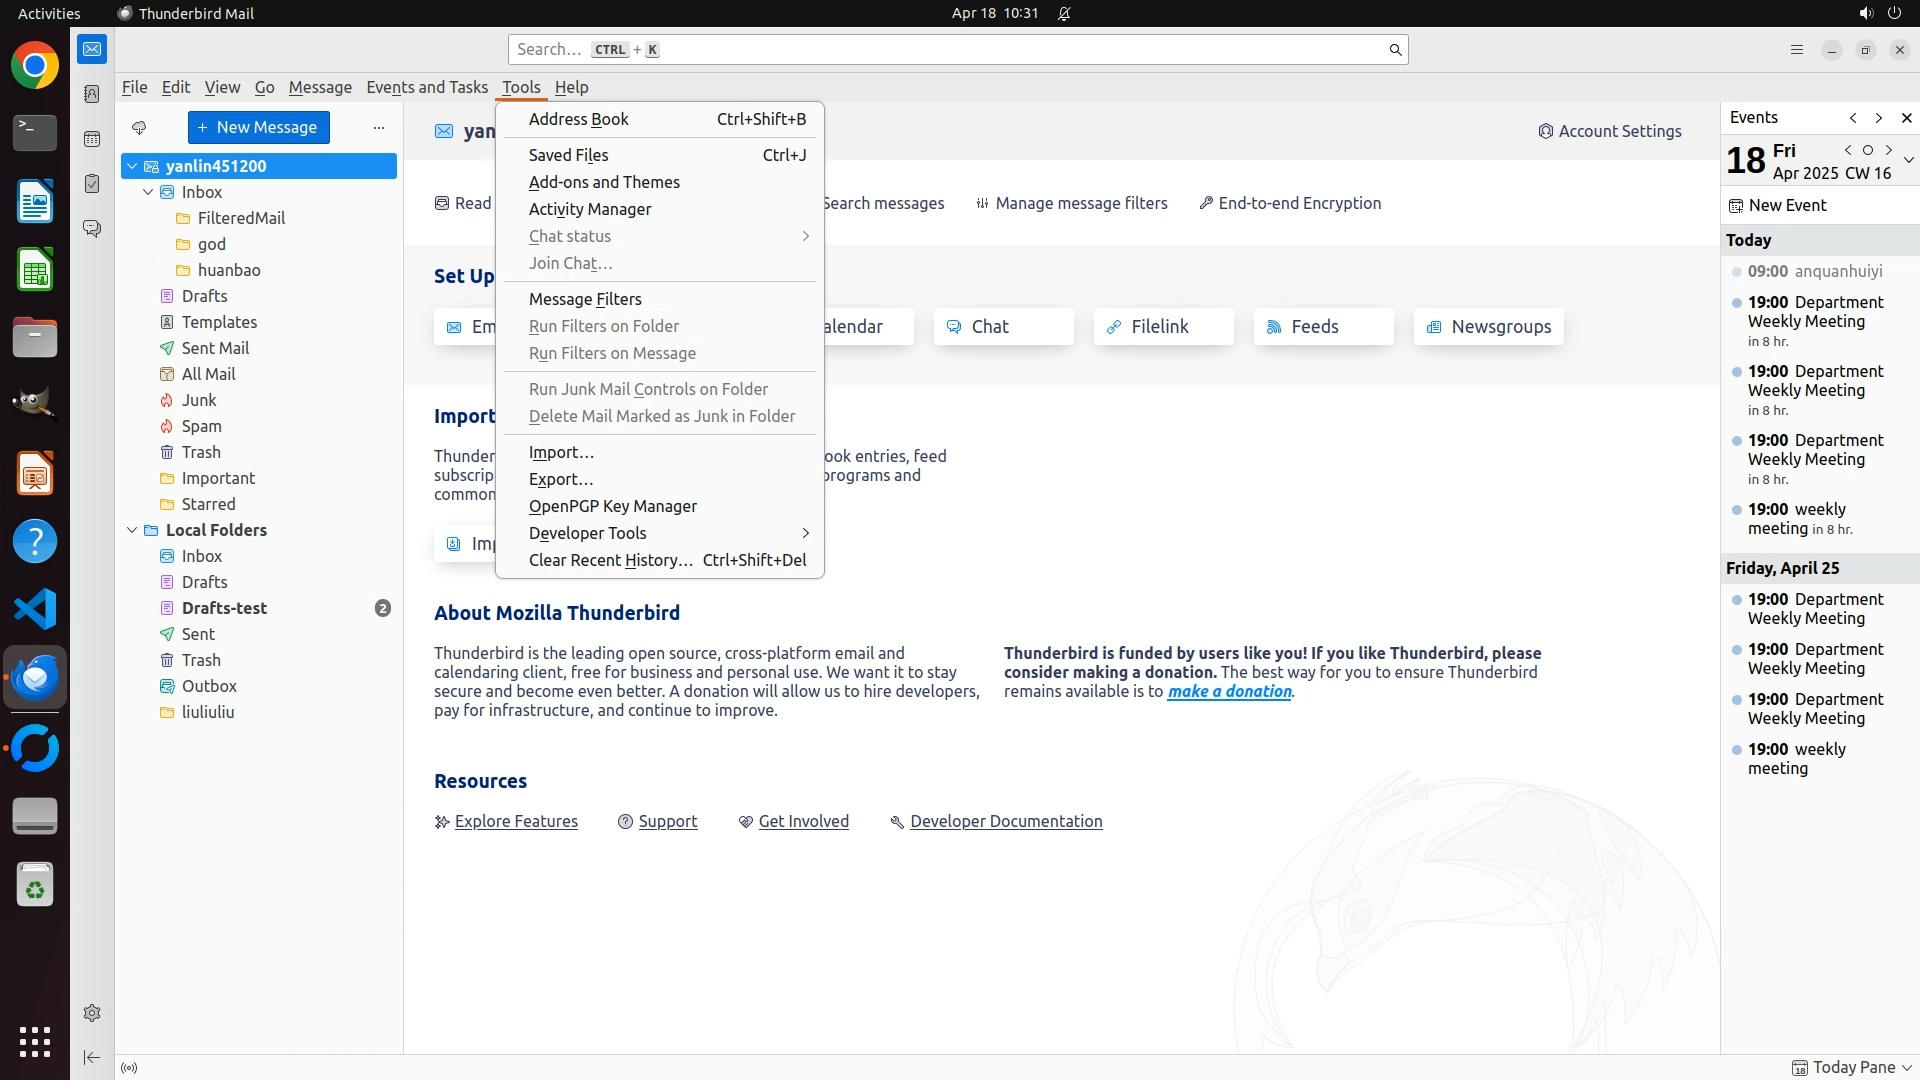Image resolution: width=1920 pixels, height=1080 pixels.
Task: Open the Address Book space icon
Action: click(92, 94)
